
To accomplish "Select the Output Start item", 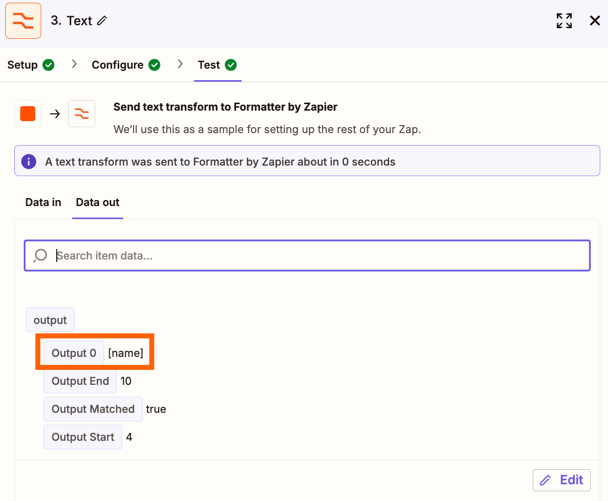I will pyautogui.click(x=83, y=437).
